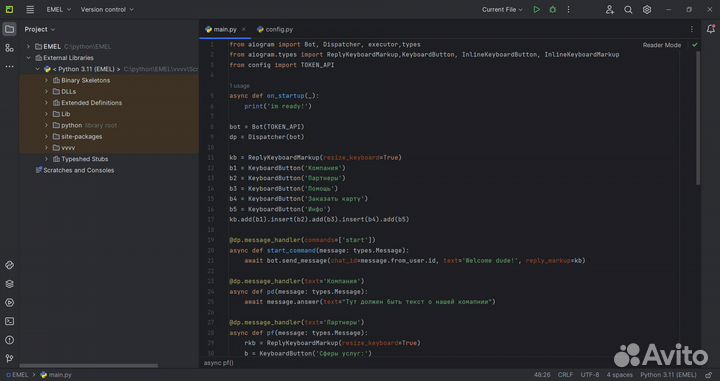The image size is (720, 381).
Task: Click main.py breadcrumb in status bar
Action: (56, 375)
